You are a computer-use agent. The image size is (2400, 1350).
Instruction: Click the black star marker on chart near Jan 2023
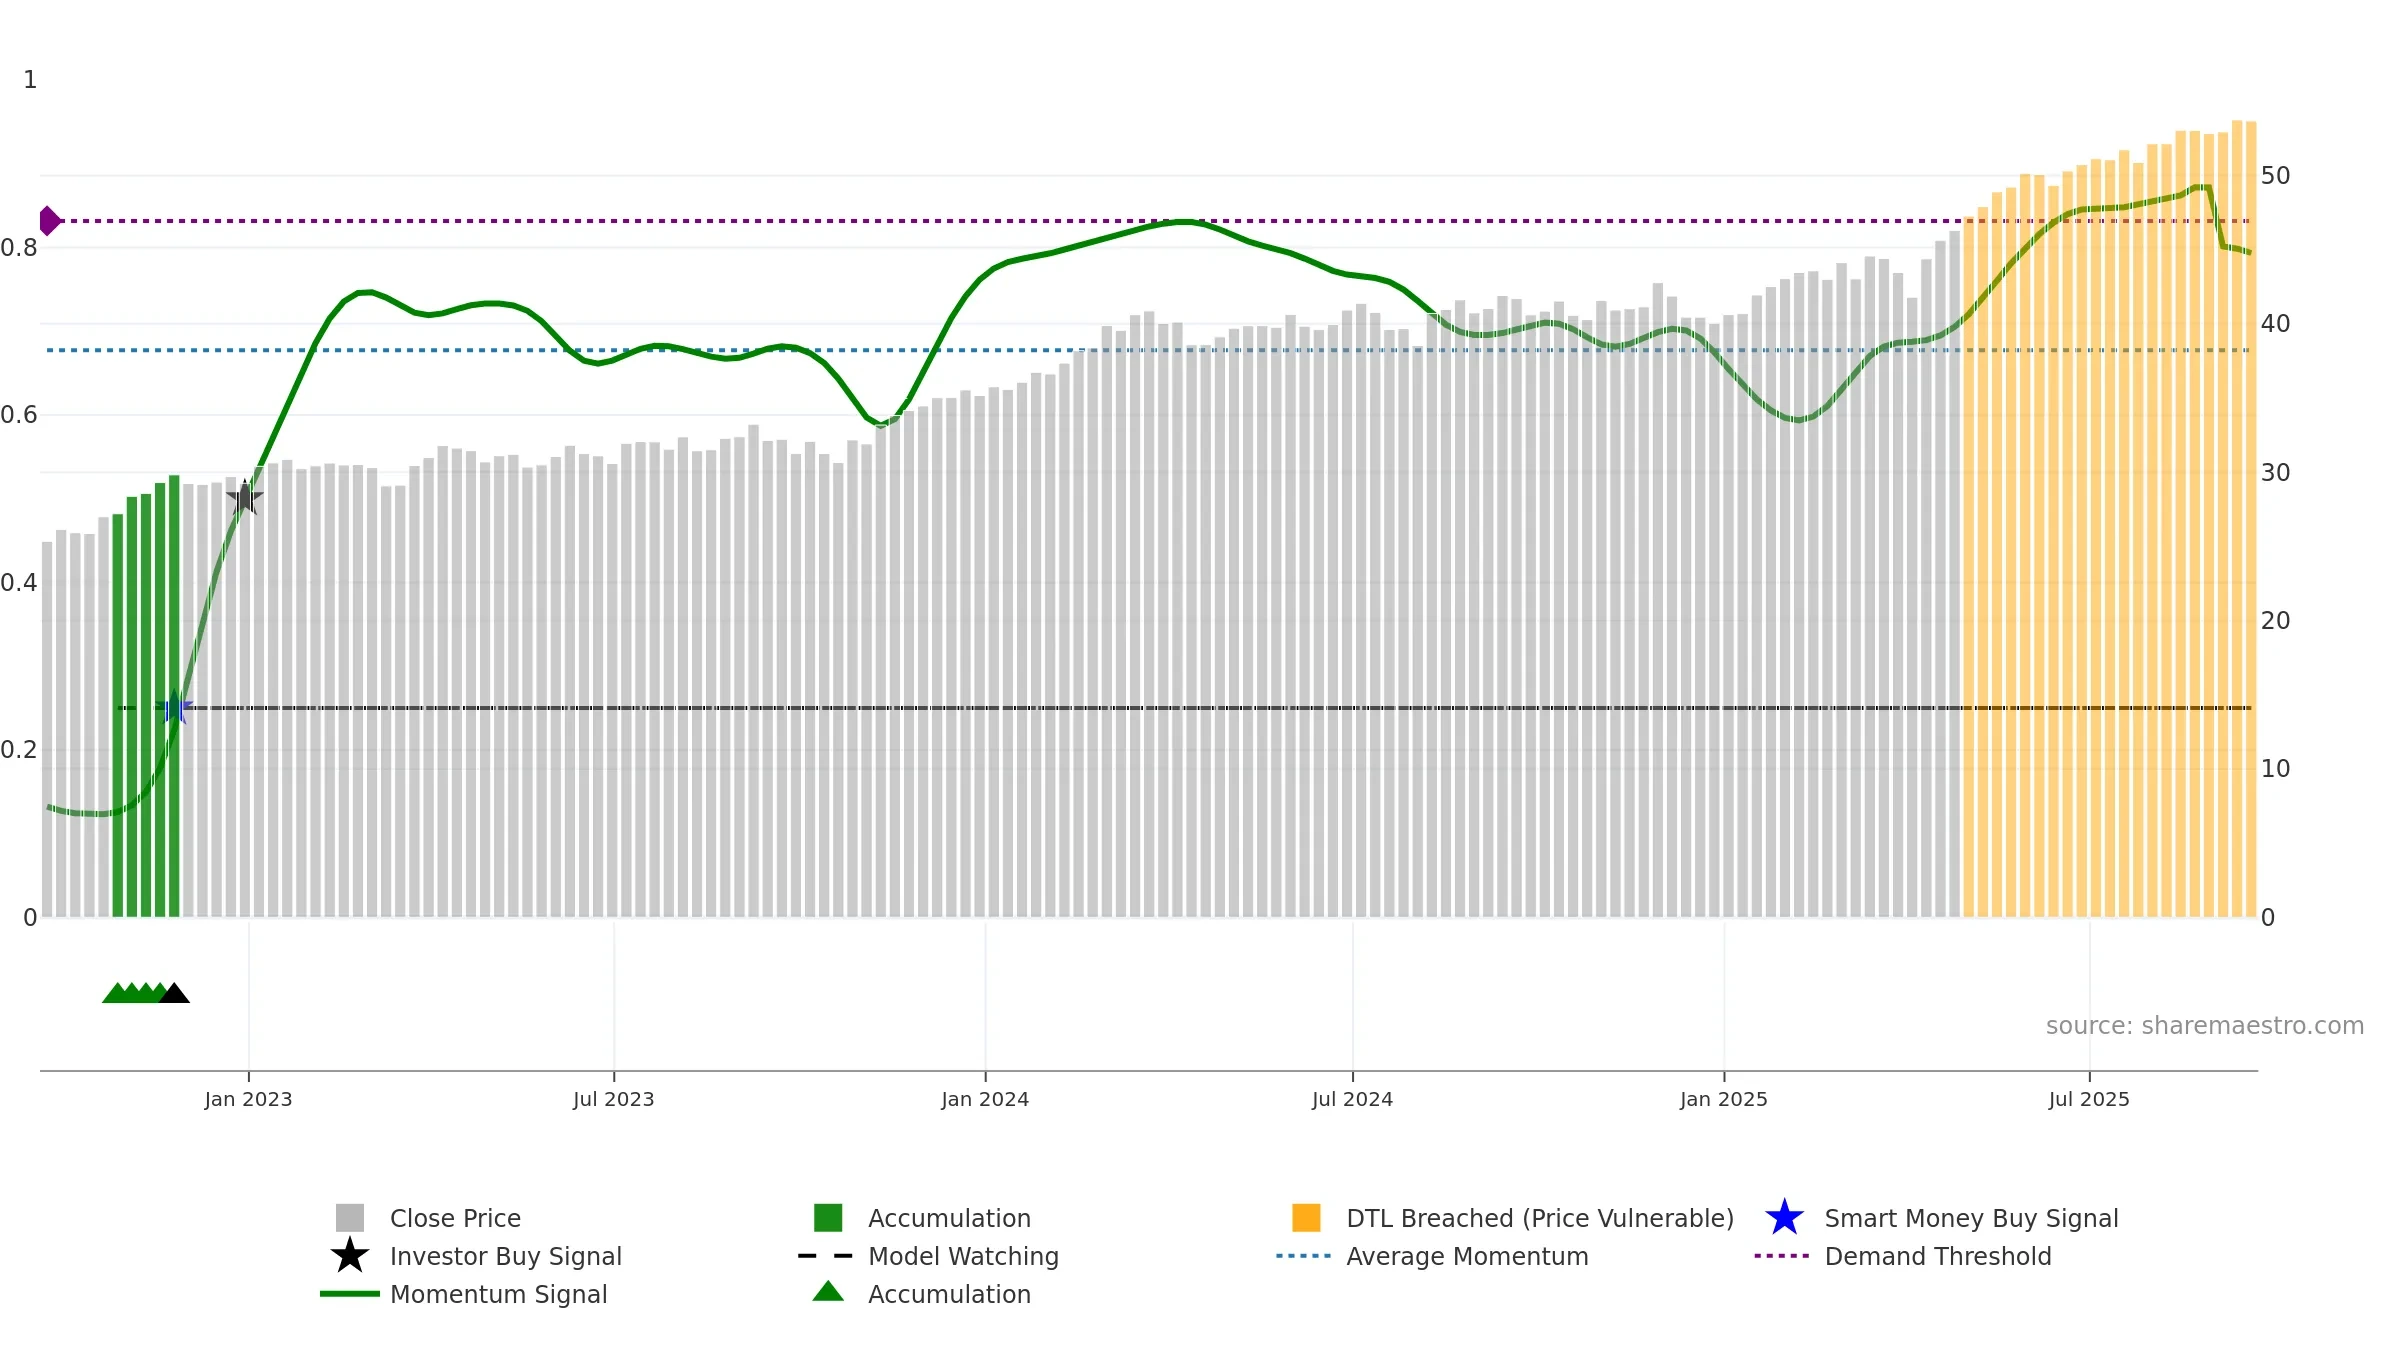245,497
